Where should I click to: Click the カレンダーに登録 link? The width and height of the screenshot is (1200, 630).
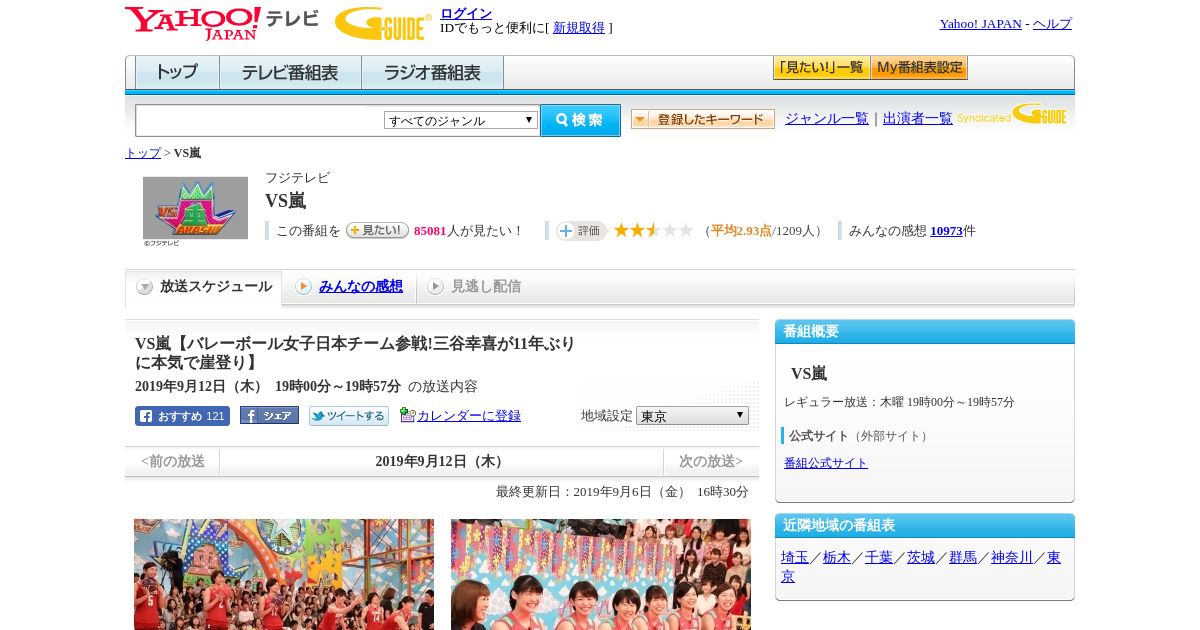point(469,416)
